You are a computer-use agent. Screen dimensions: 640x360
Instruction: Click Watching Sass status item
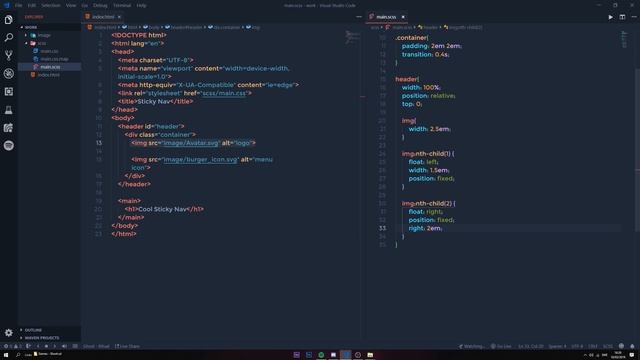click(471, 346)
